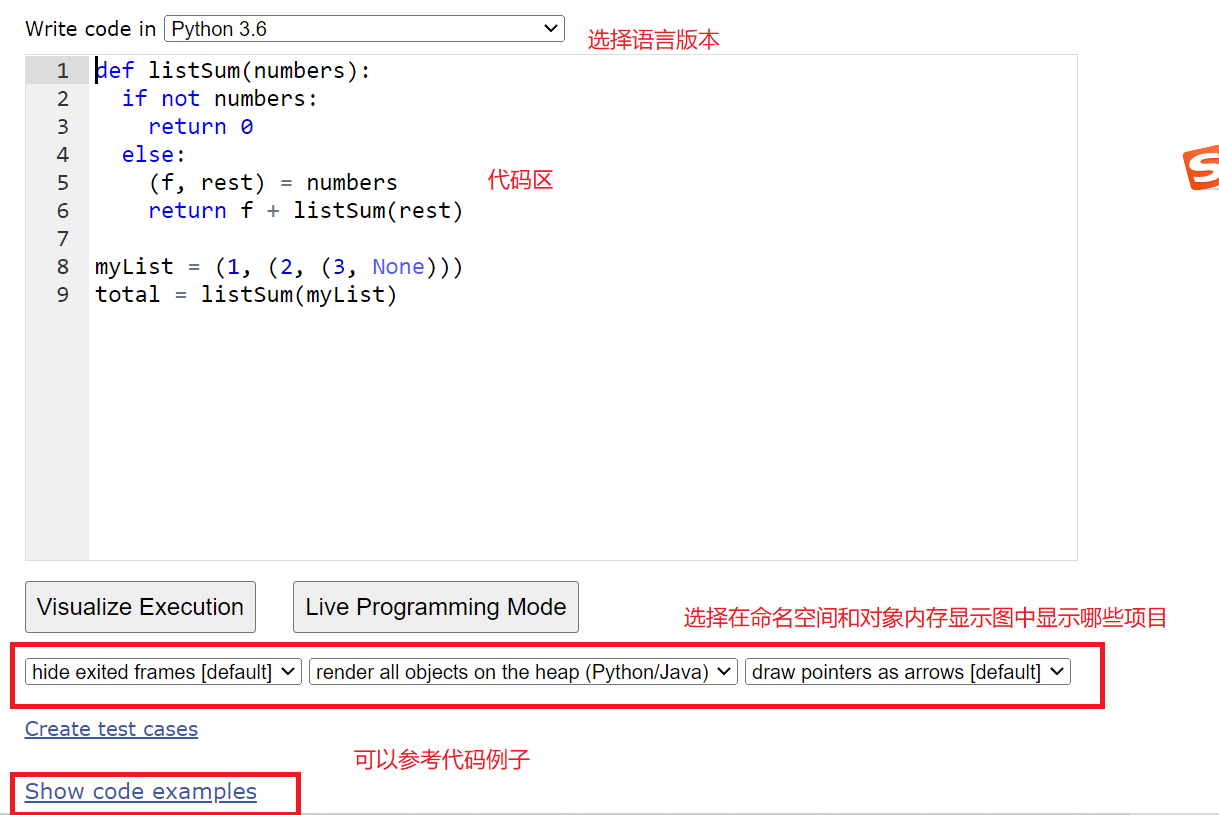The image size is (1219, 815).
Task: Click the None keyword on line 8
Action: pos(398,266)
